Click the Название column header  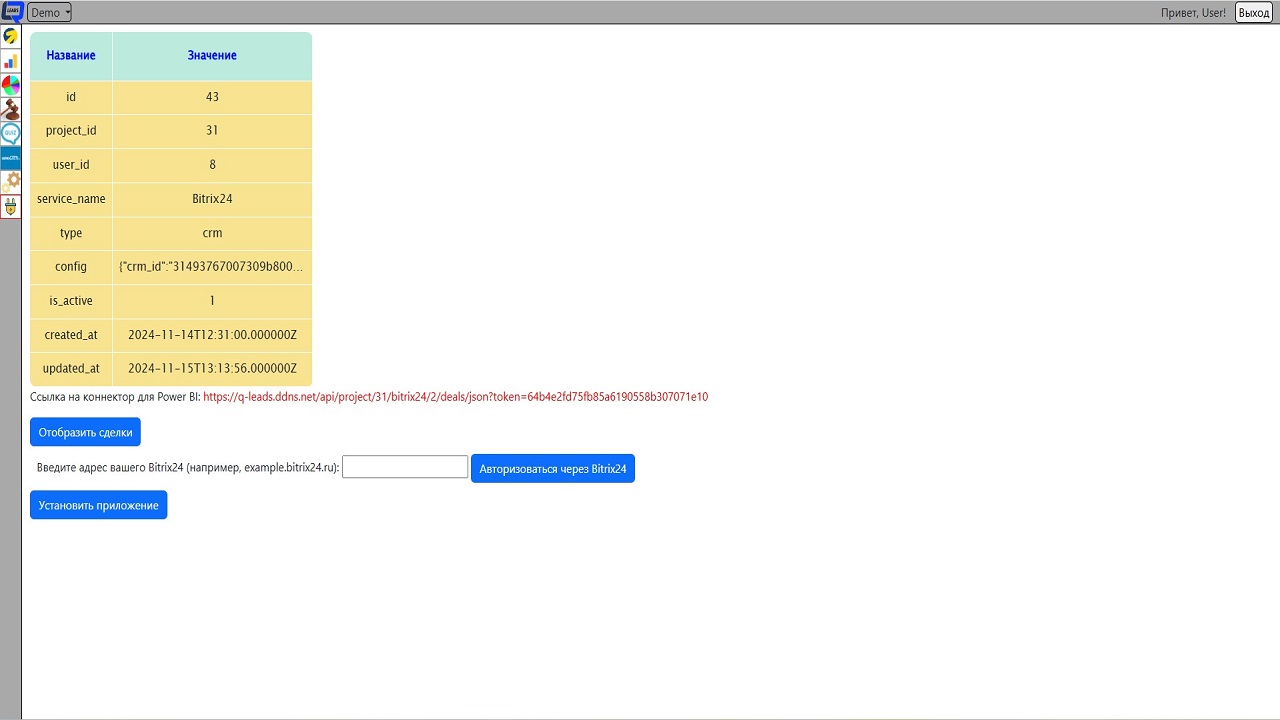point(71,55)
